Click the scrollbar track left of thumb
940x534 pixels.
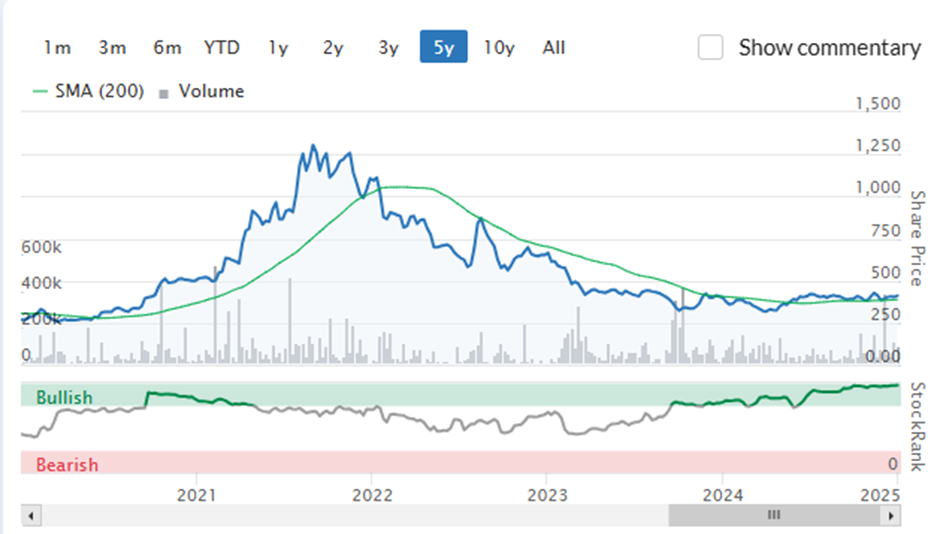click(354, 515)
